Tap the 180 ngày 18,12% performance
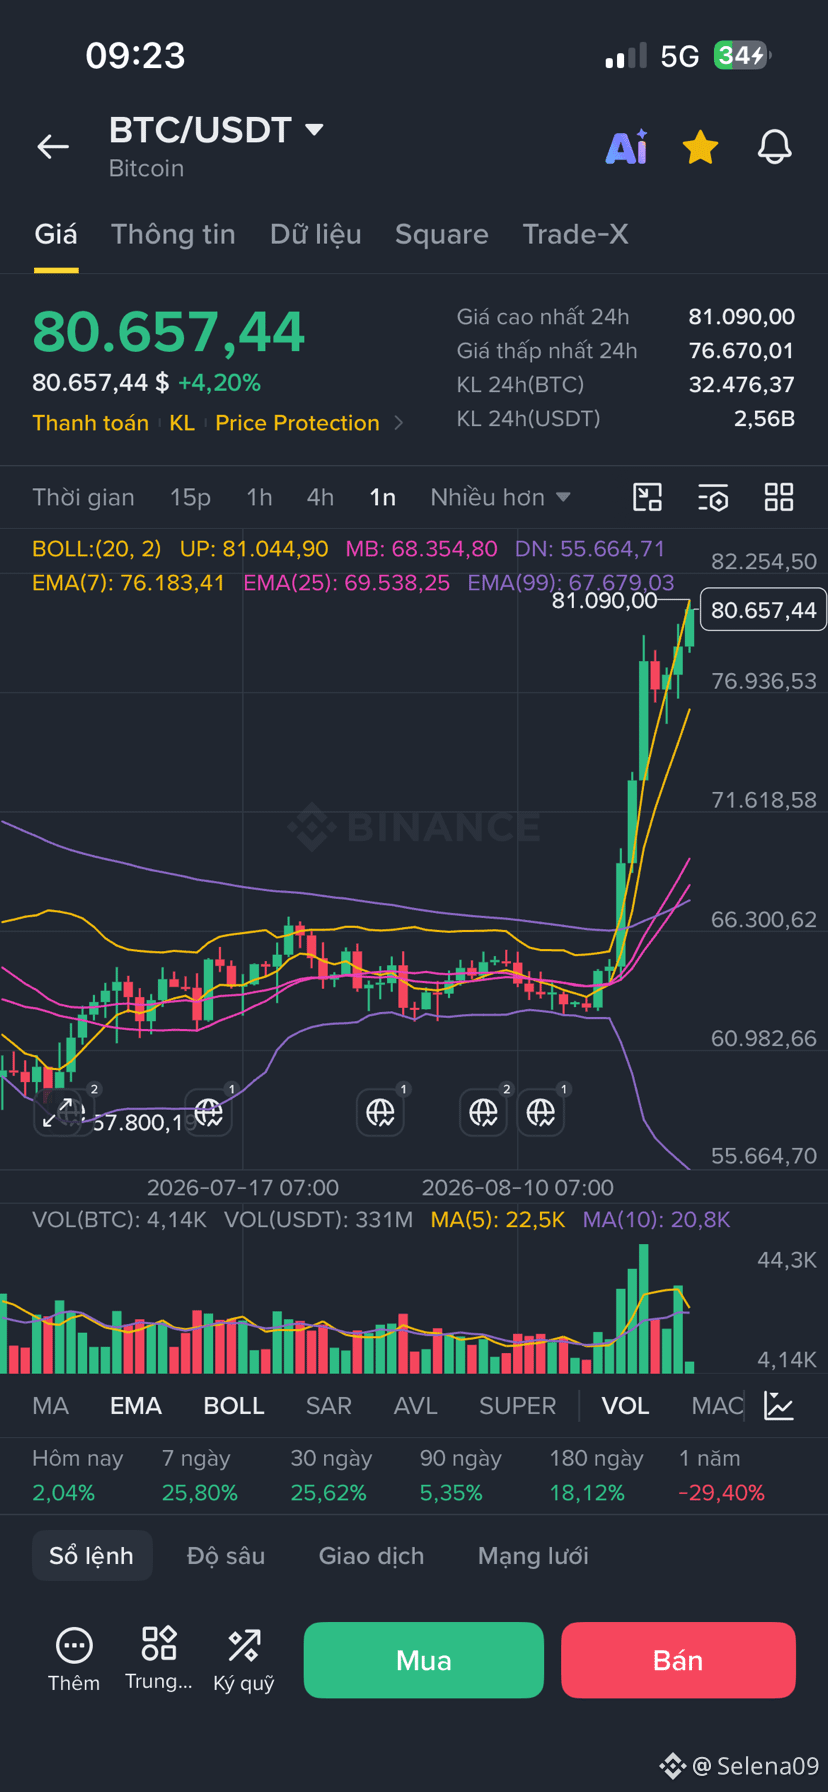Screen dimensions: 828x1792 point(596,1475)
